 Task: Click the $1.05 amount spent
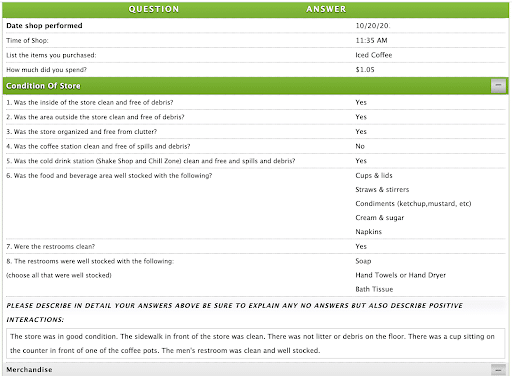click(x=365, y=70)
